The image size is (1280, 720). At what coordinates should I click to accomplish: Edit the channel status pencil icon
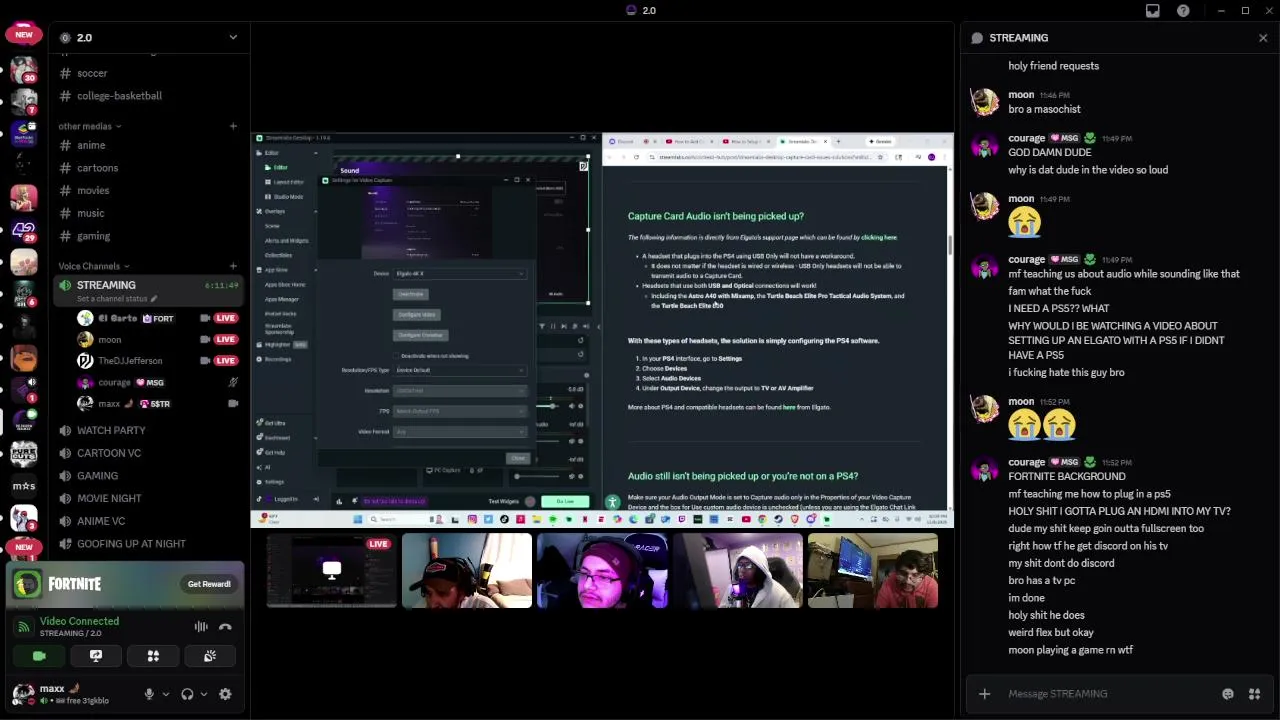(x=154, y=299)
